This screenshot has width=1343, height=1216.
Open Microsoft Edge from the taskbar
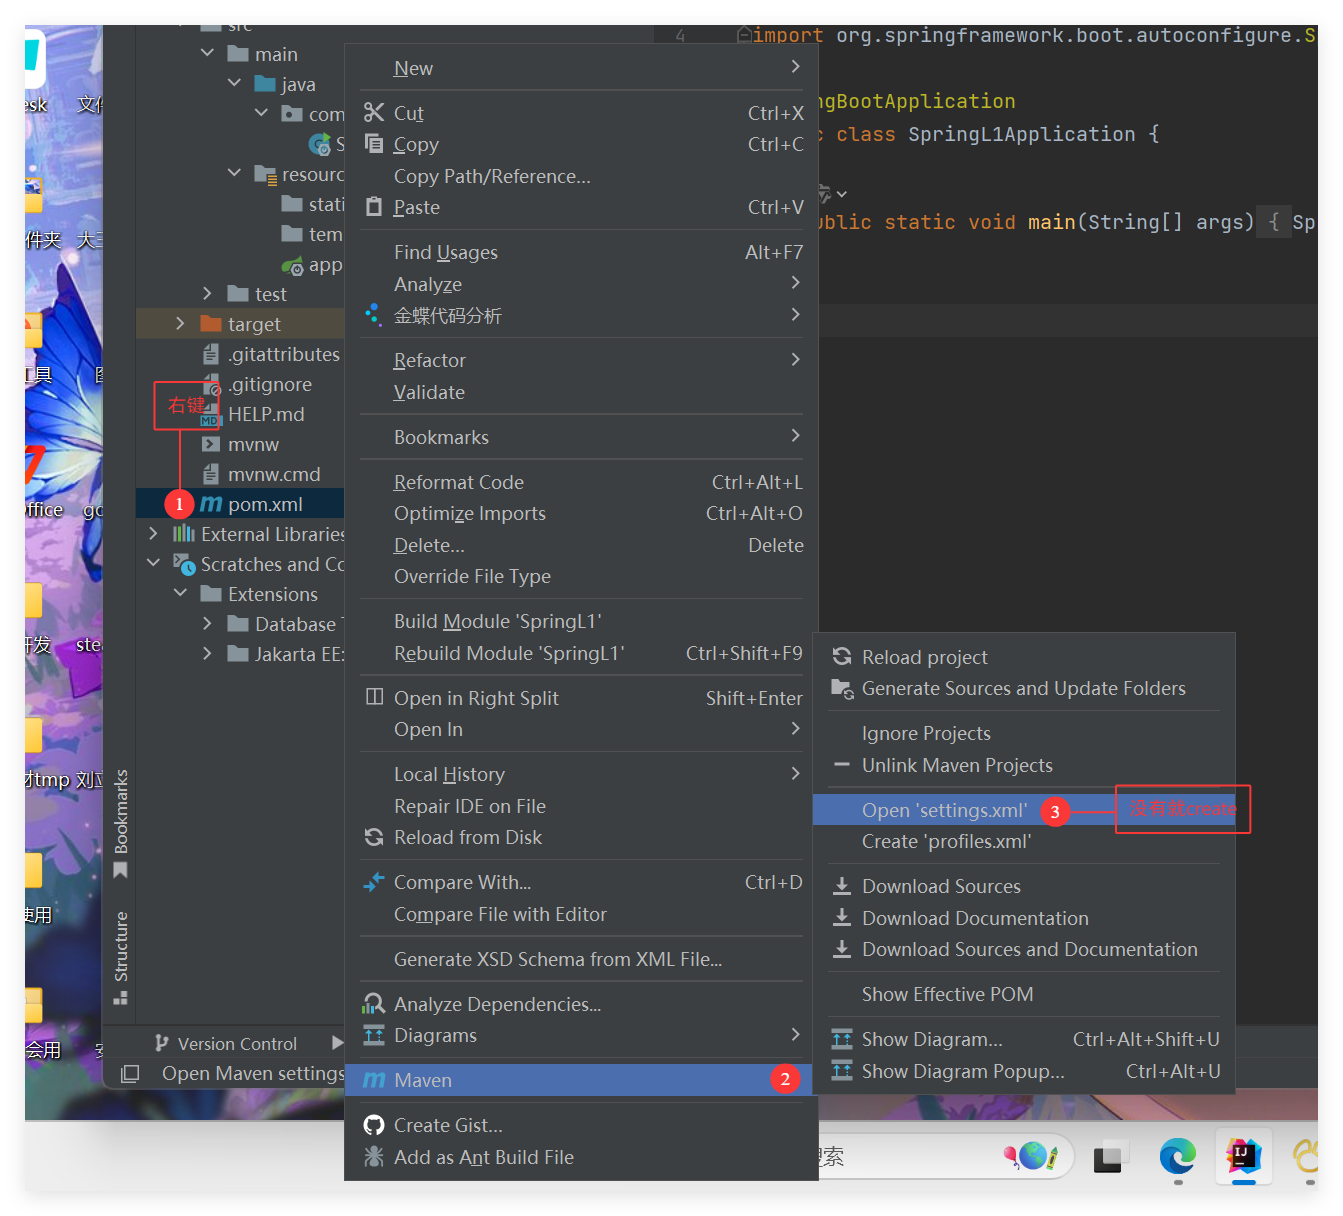(1177, 1156)
